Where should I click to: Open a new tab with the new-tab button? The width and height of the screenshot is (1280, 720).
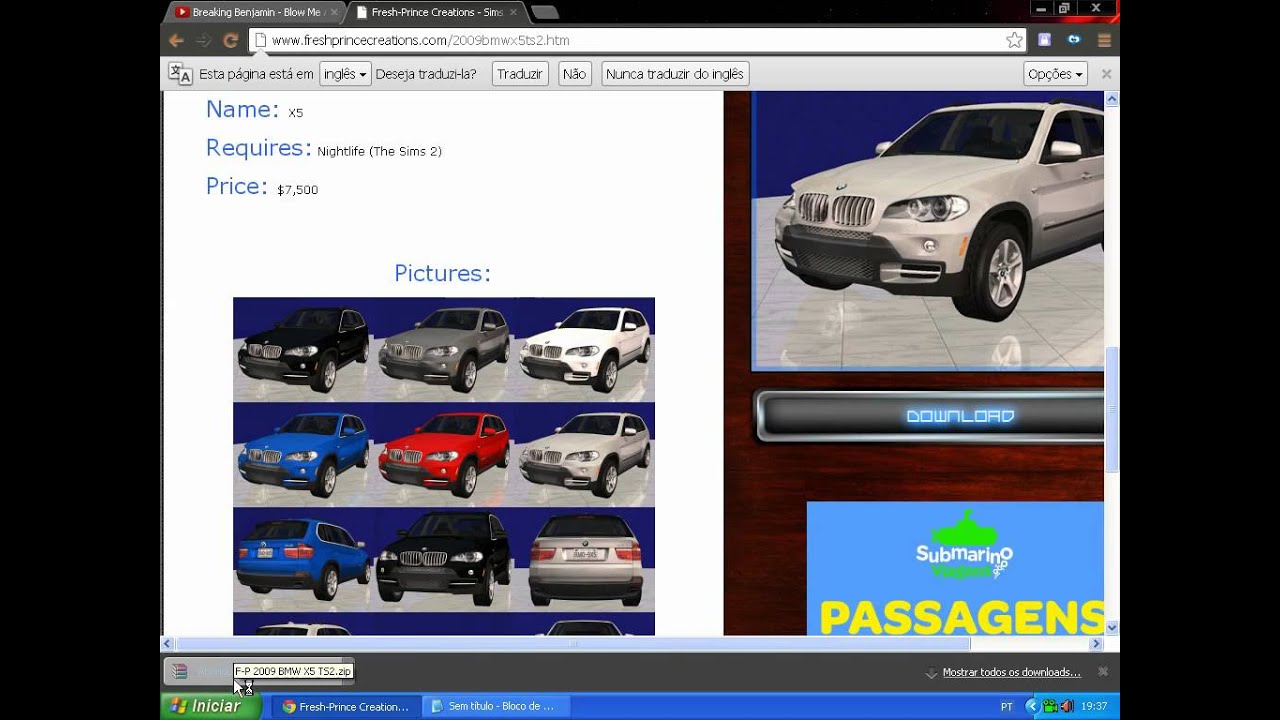(544, 12)
